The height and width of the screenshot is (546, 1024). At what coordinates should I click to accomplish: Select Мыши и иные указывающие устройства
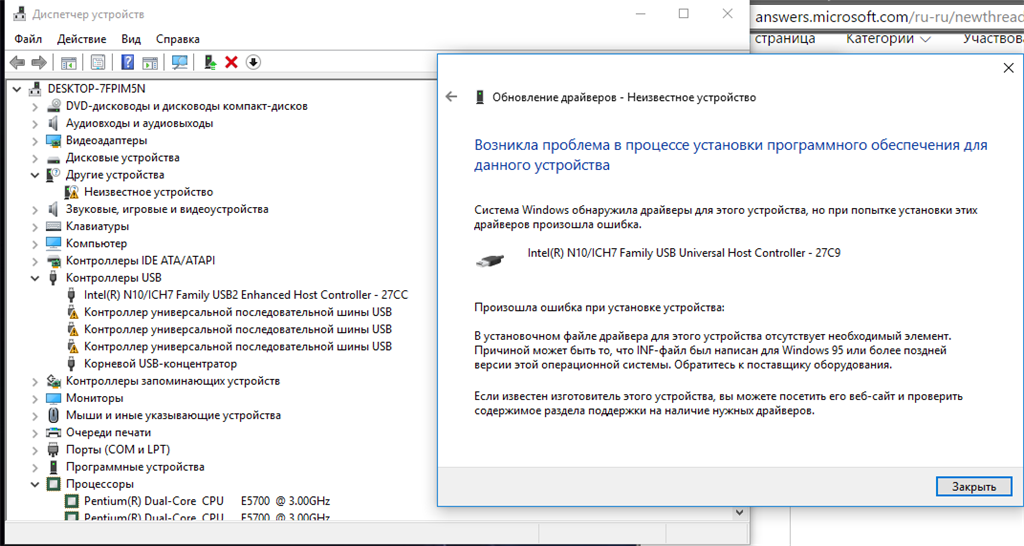coord(173,415)
